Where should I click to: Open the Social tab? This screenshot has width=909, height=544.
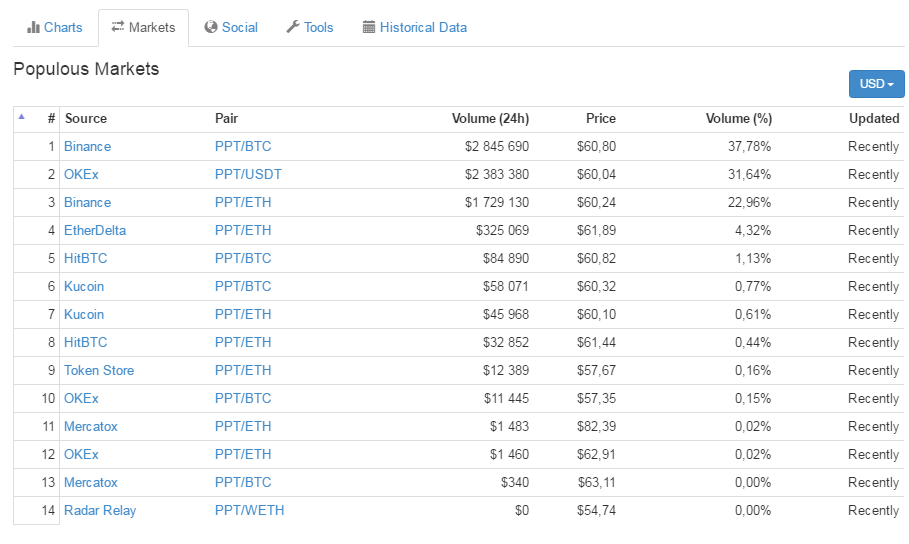tap(231, 27)
